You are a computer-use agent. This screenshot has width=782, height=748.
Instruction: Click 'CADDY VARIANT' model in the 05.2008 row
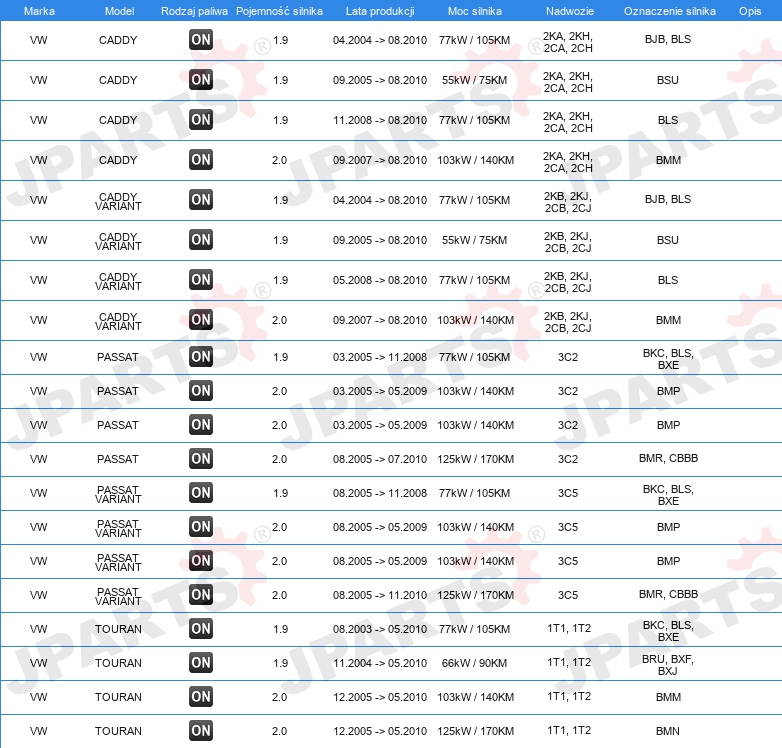118,281
